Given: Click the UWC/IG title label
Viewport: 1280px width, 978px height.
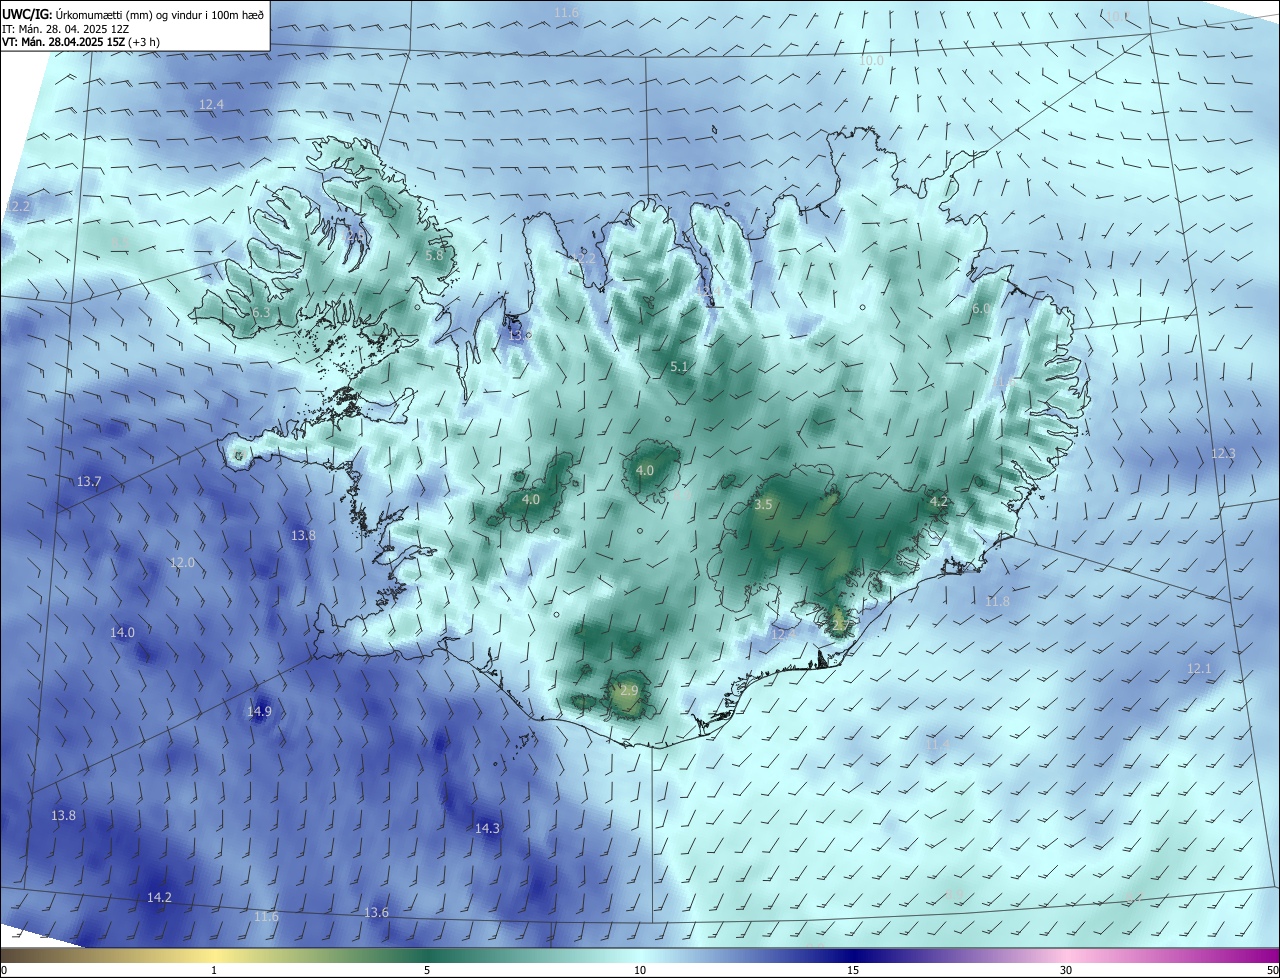Looking at the screenshot, I should [25, 15].
